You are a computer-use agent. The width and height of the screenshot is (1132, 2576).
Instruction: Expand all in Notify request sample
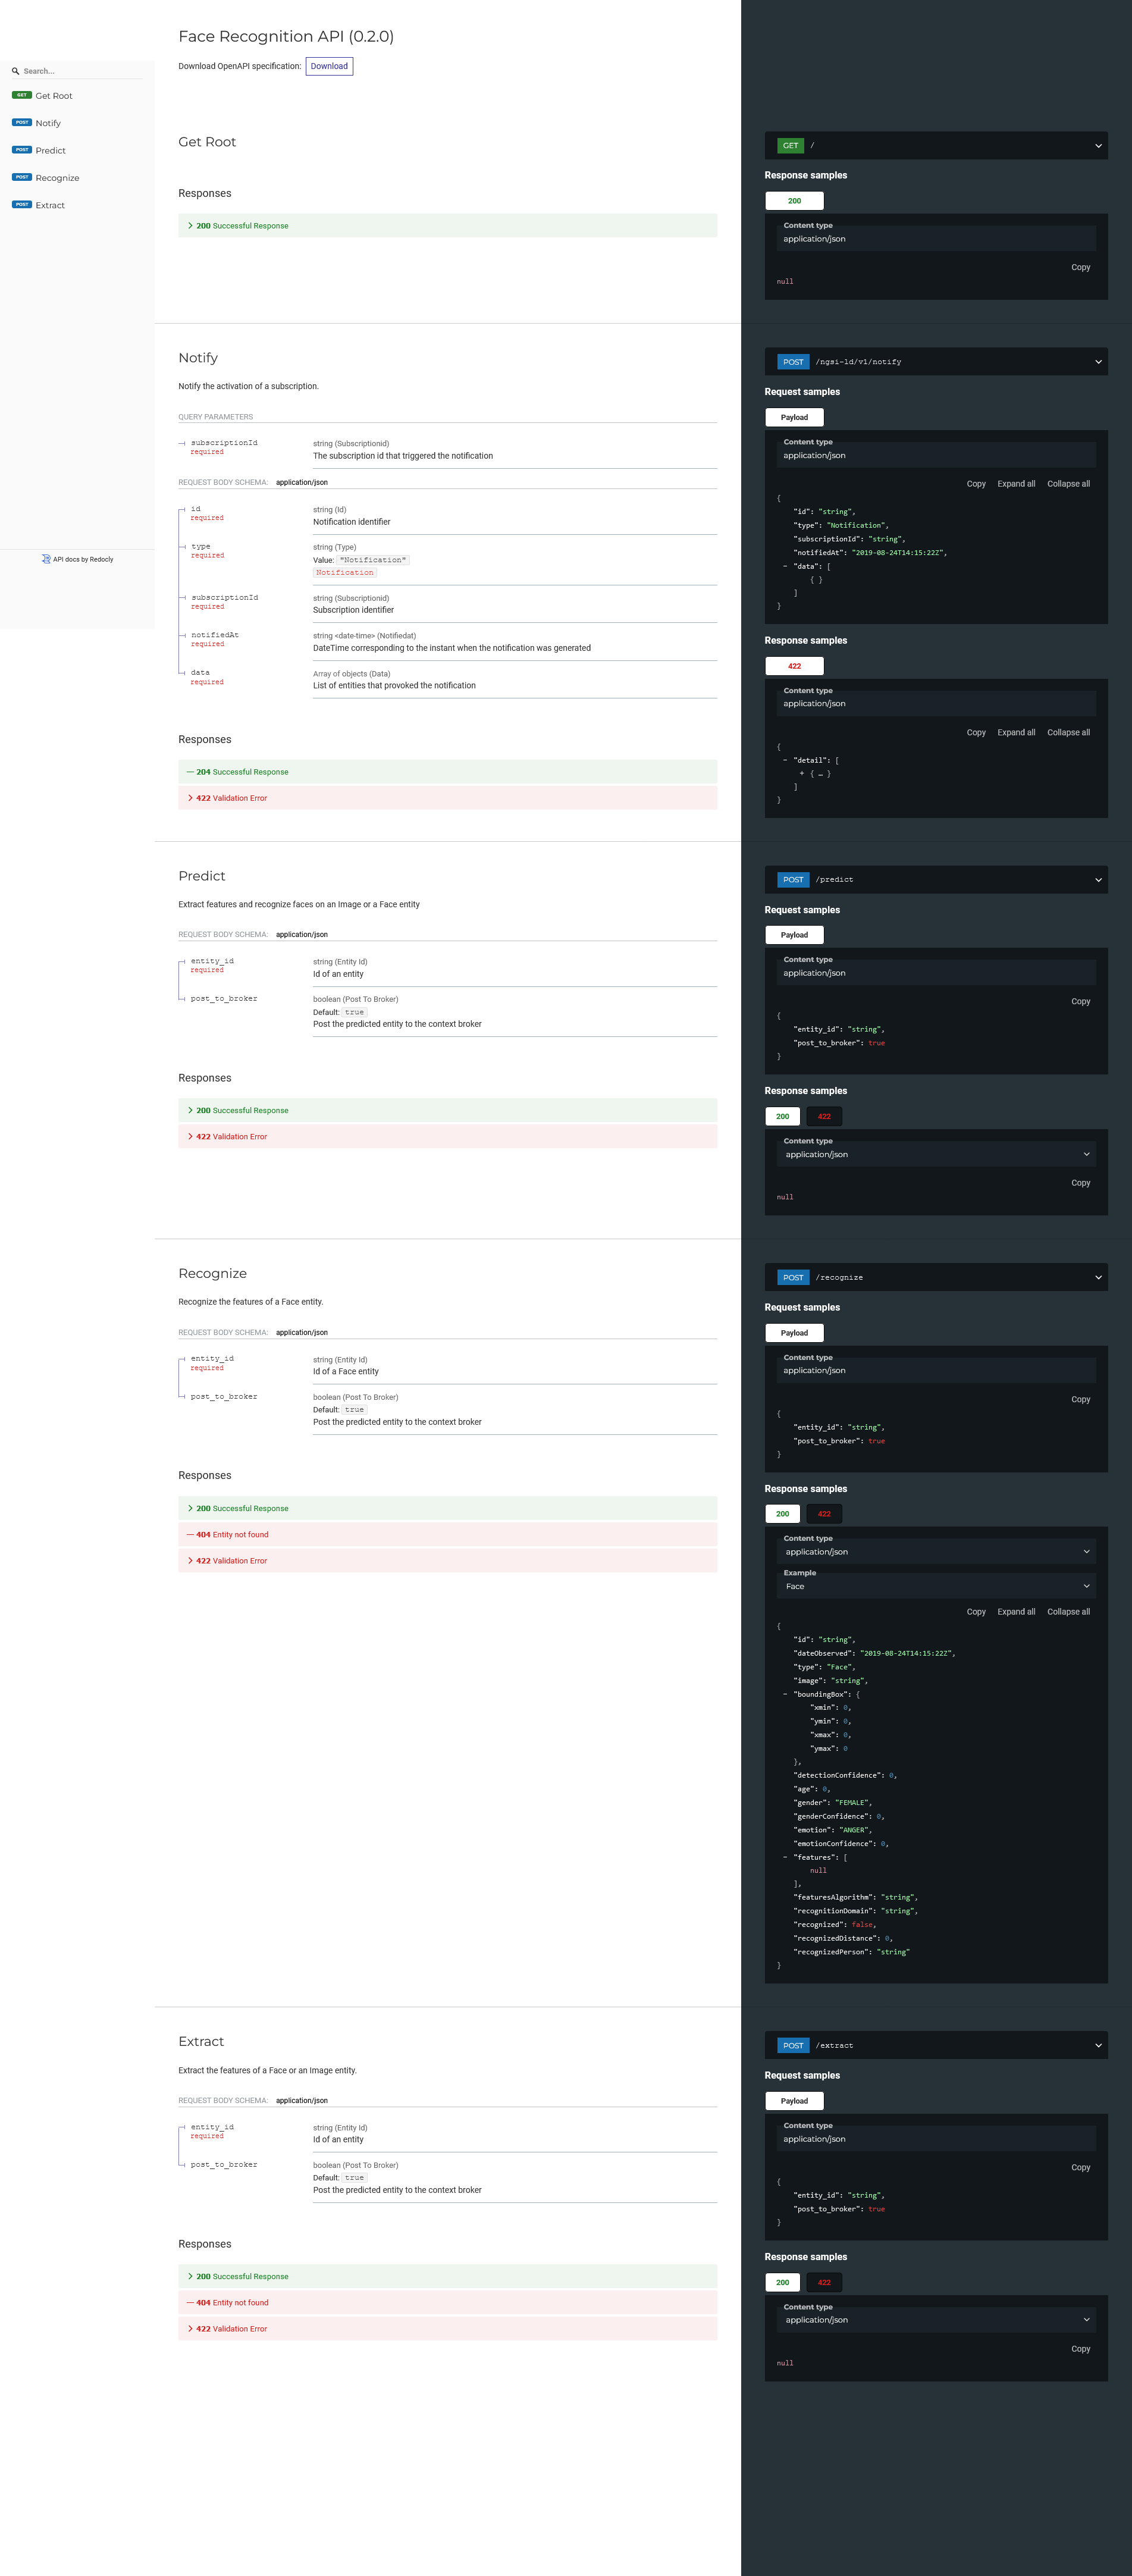[1016, 483]
